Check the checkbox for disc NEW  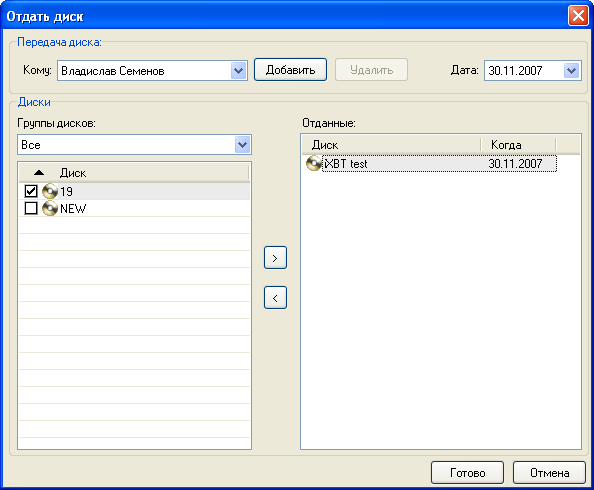pyautogui.click(x=31, y=208)
